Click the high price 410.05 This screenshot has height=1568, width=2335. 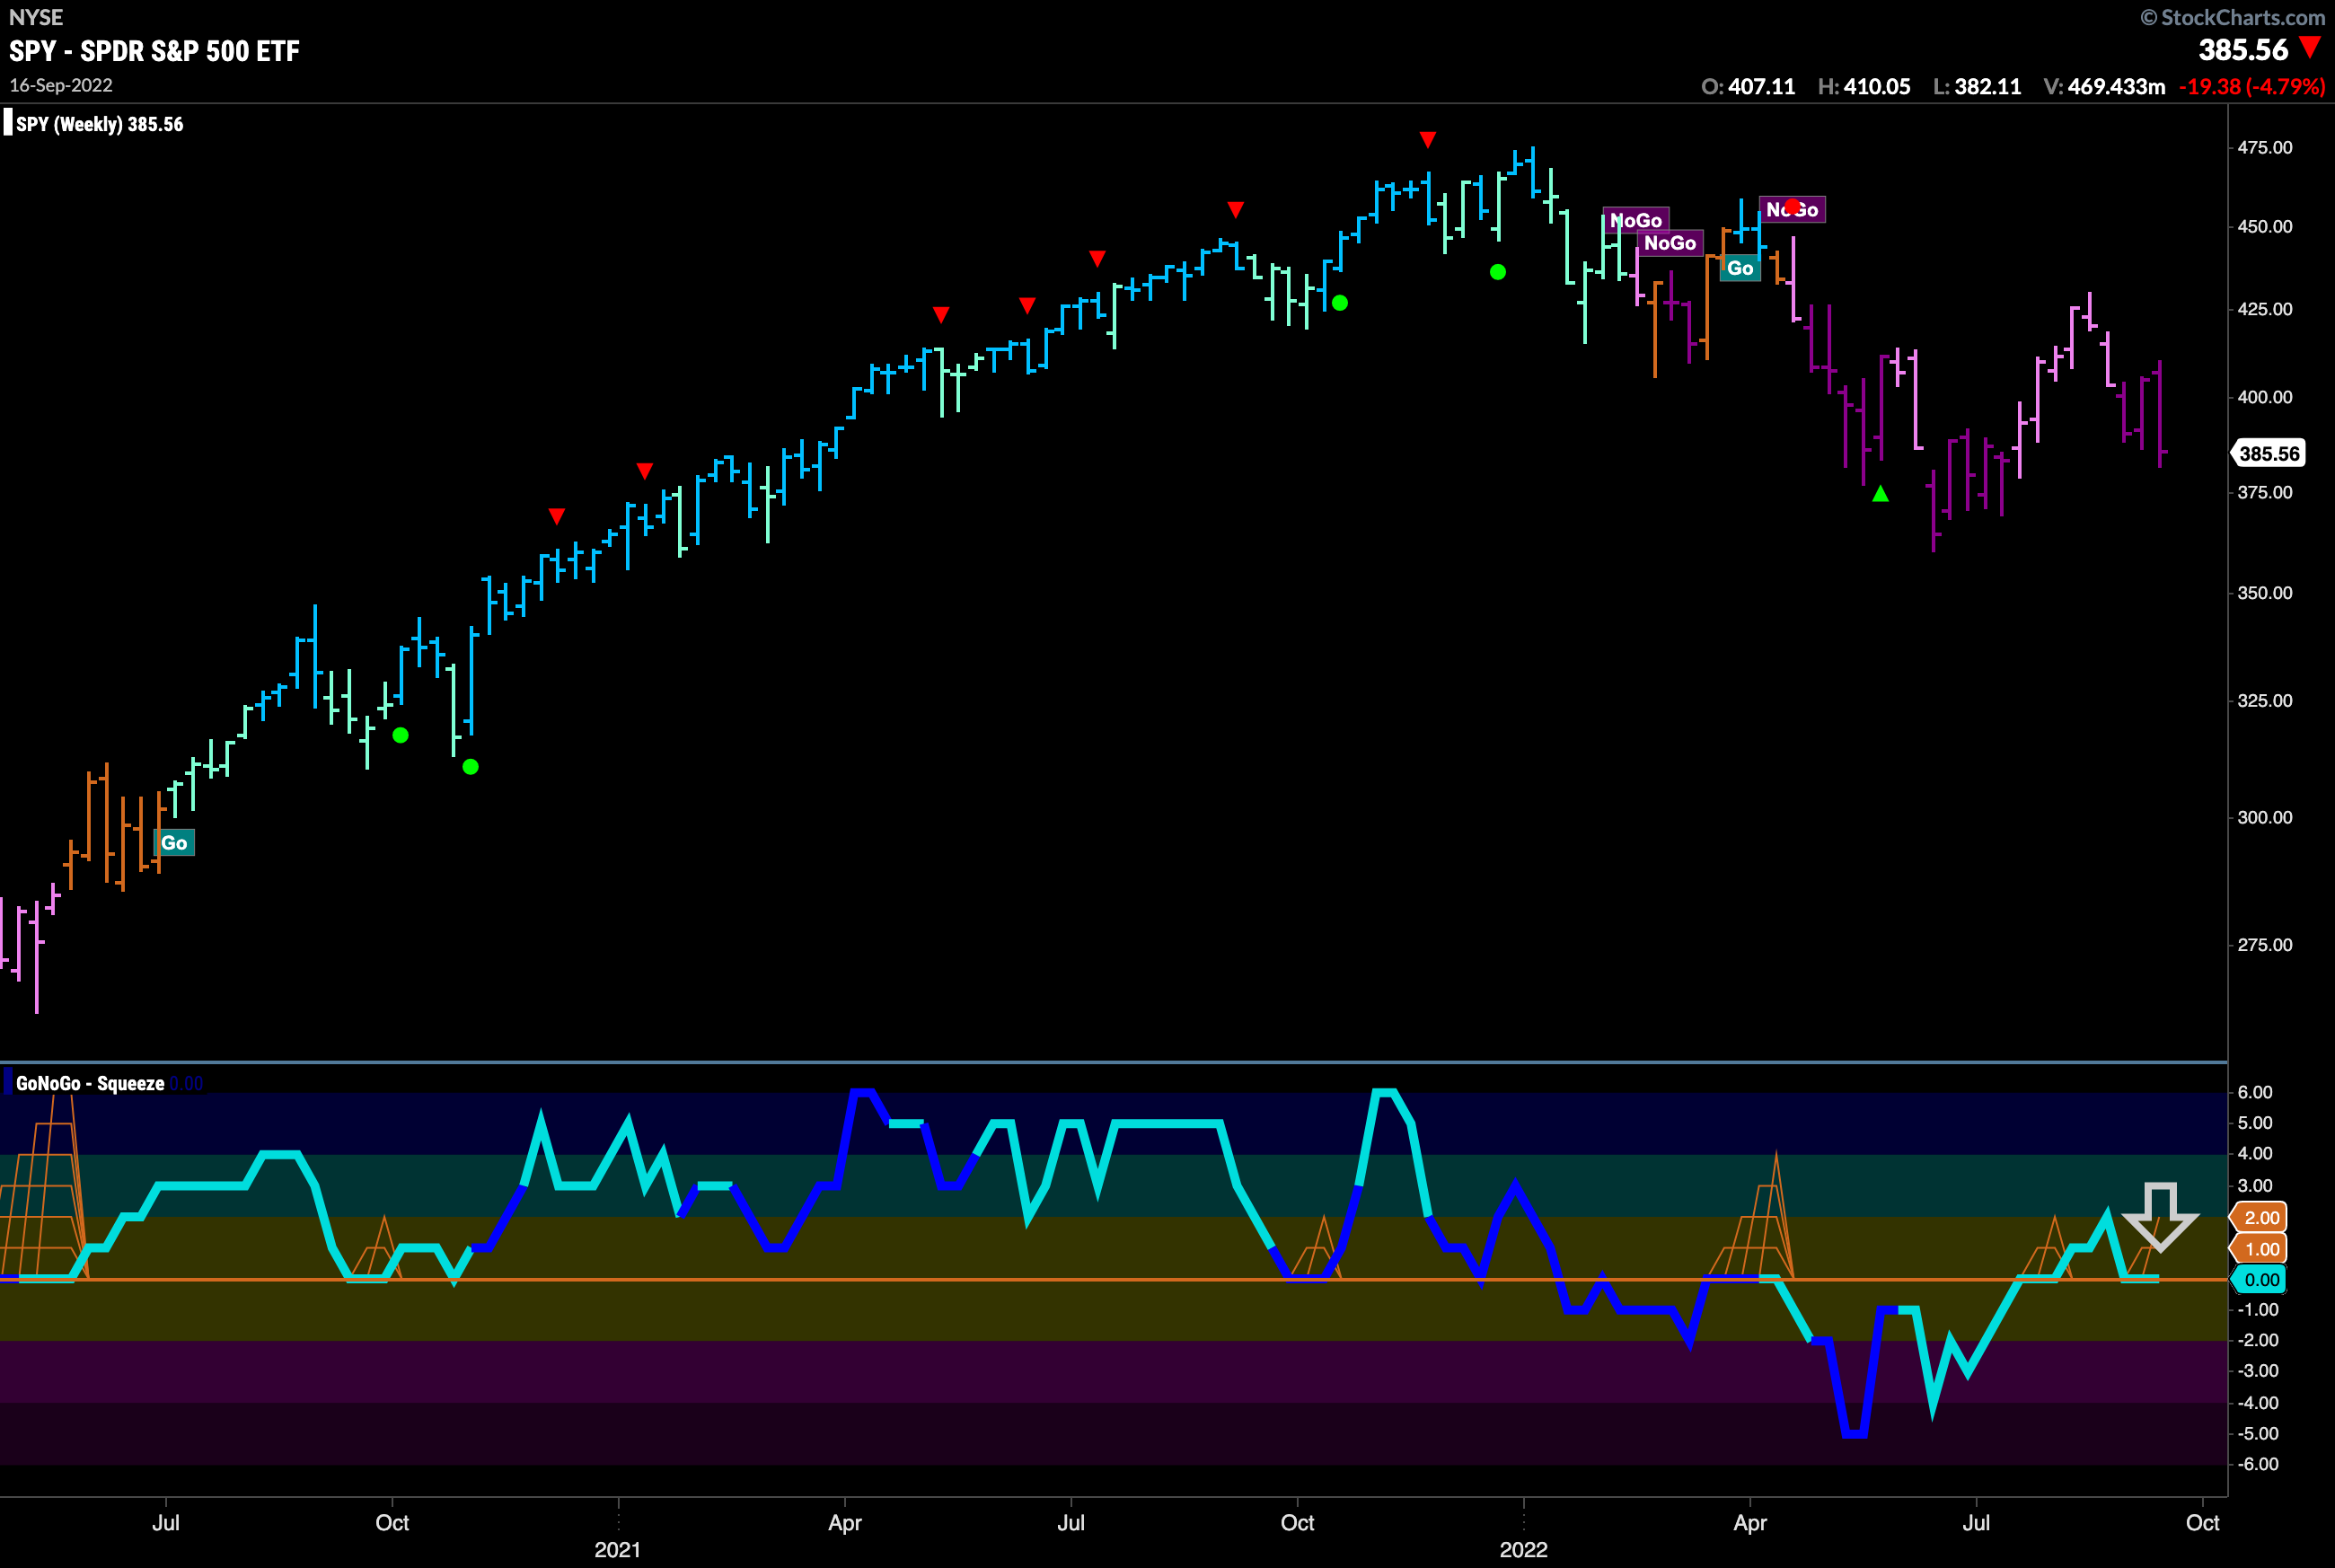tap(1877, 87)
